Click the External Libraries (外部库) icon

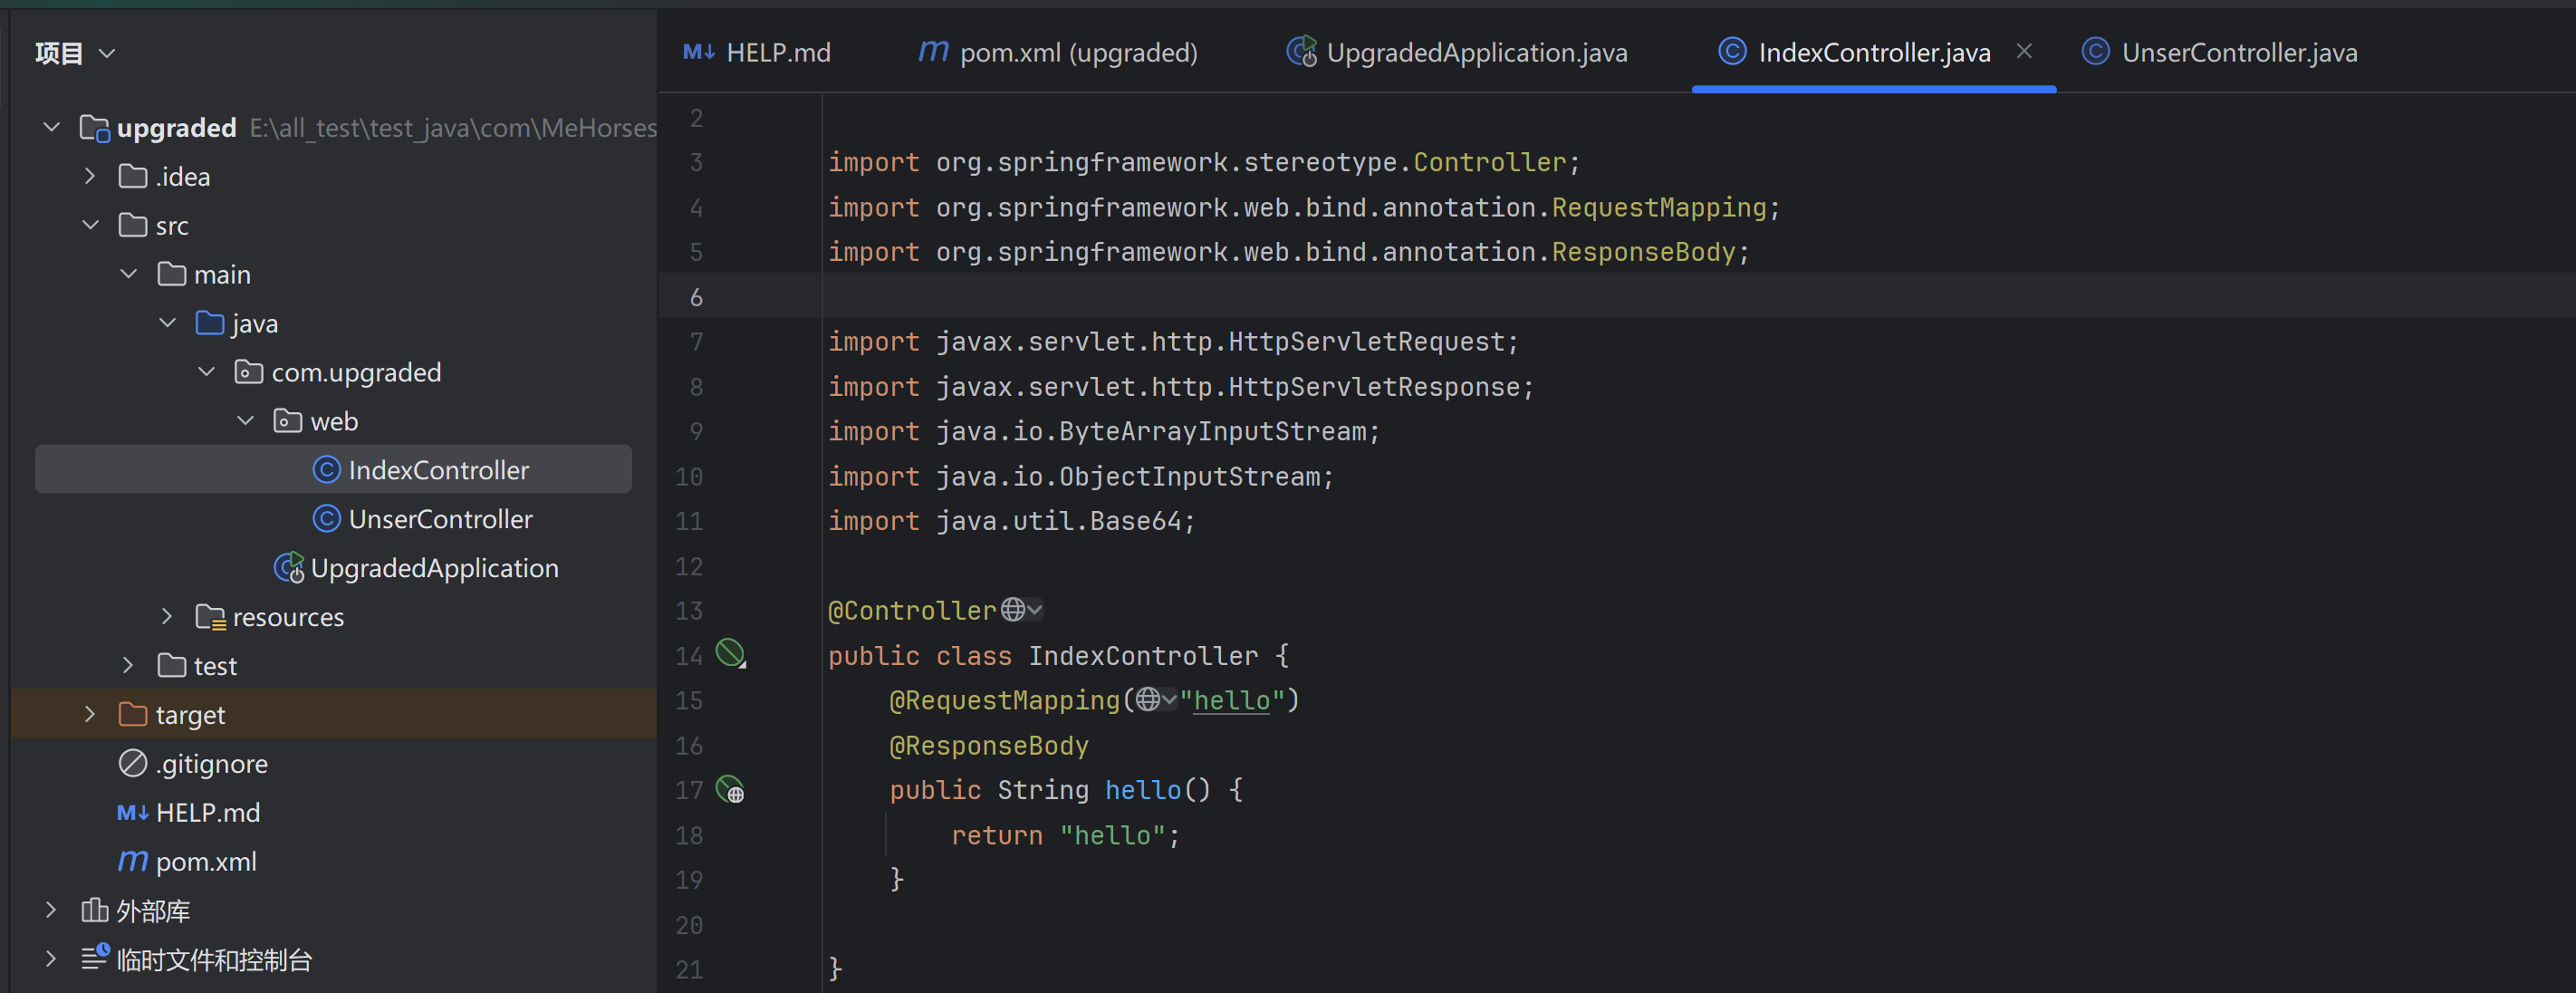tap(94, 910)
